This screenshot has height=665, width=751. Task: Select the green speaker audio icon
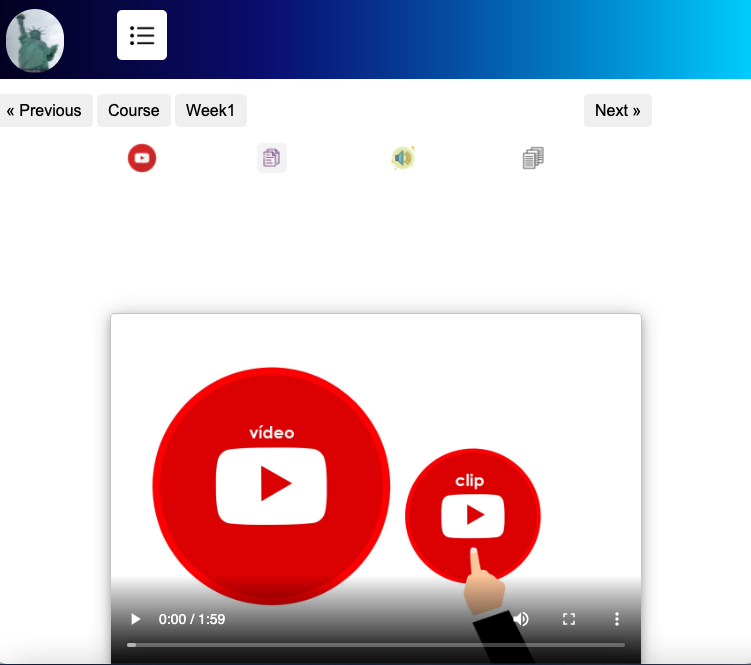(403, 158)
